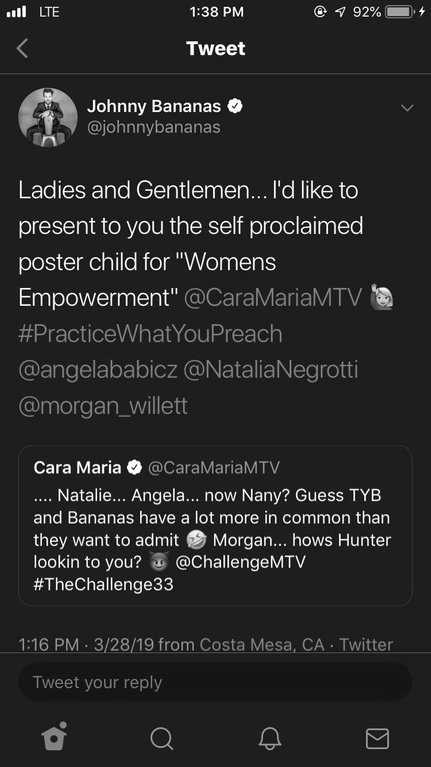Open the #PracticeWhatYouPreach hashtag
This screenshot has width=431, height=767.
pyautogui.click(x=150, y=334)
